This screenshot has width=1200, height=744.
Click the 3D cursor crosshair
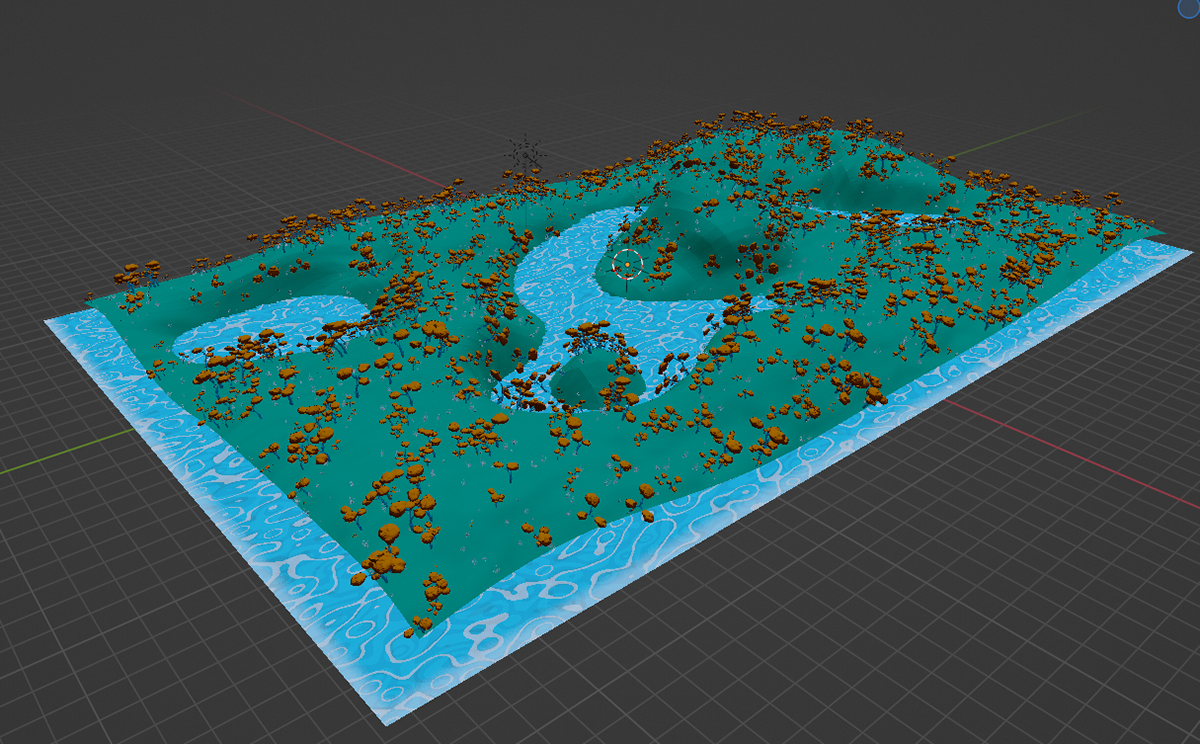[627, 264]
